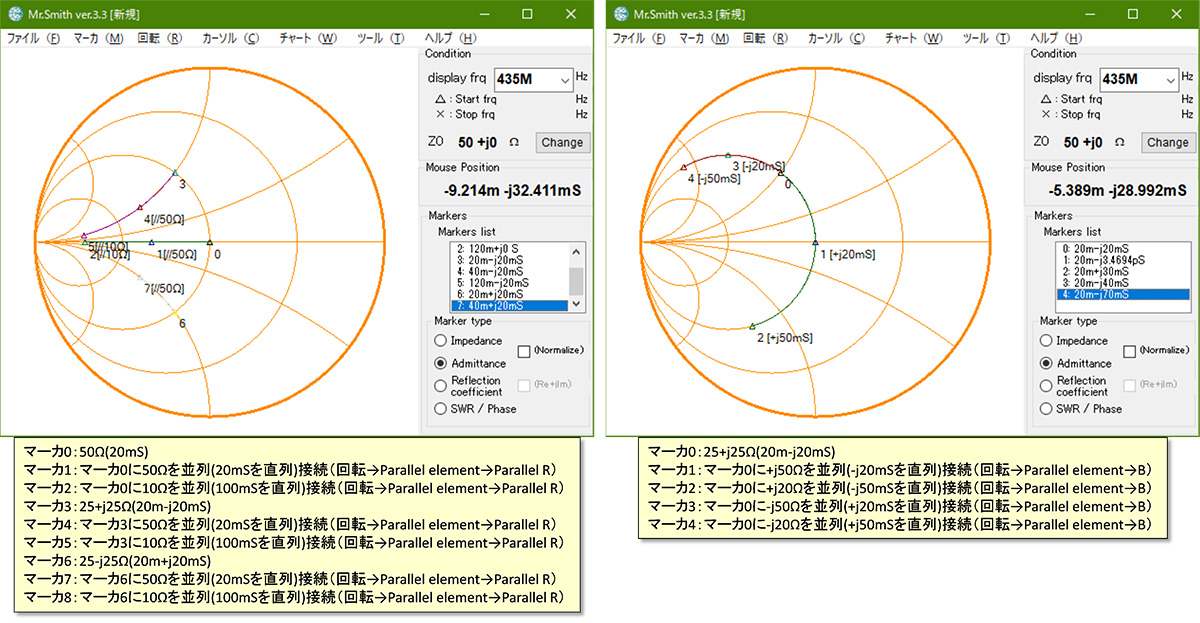
Task: Click marker 2 [+j50mS] on right Smith chart
Action: pyautogui.click(x=751, y=325)
